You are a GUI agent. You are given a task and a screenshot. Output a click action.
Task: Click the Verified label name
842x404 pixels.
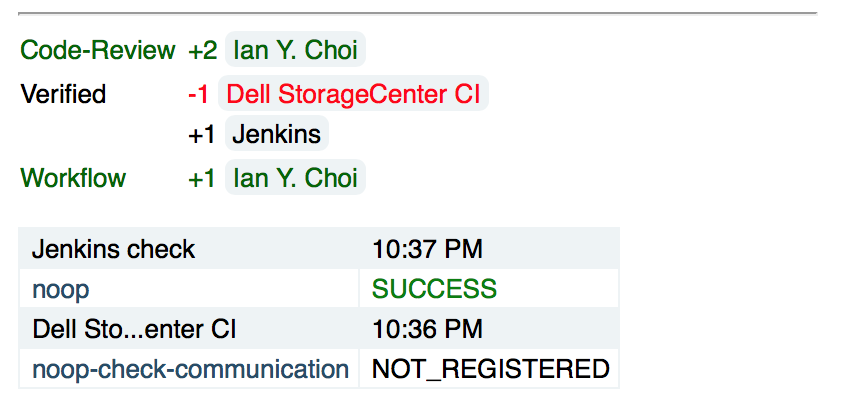coord(63,94)
